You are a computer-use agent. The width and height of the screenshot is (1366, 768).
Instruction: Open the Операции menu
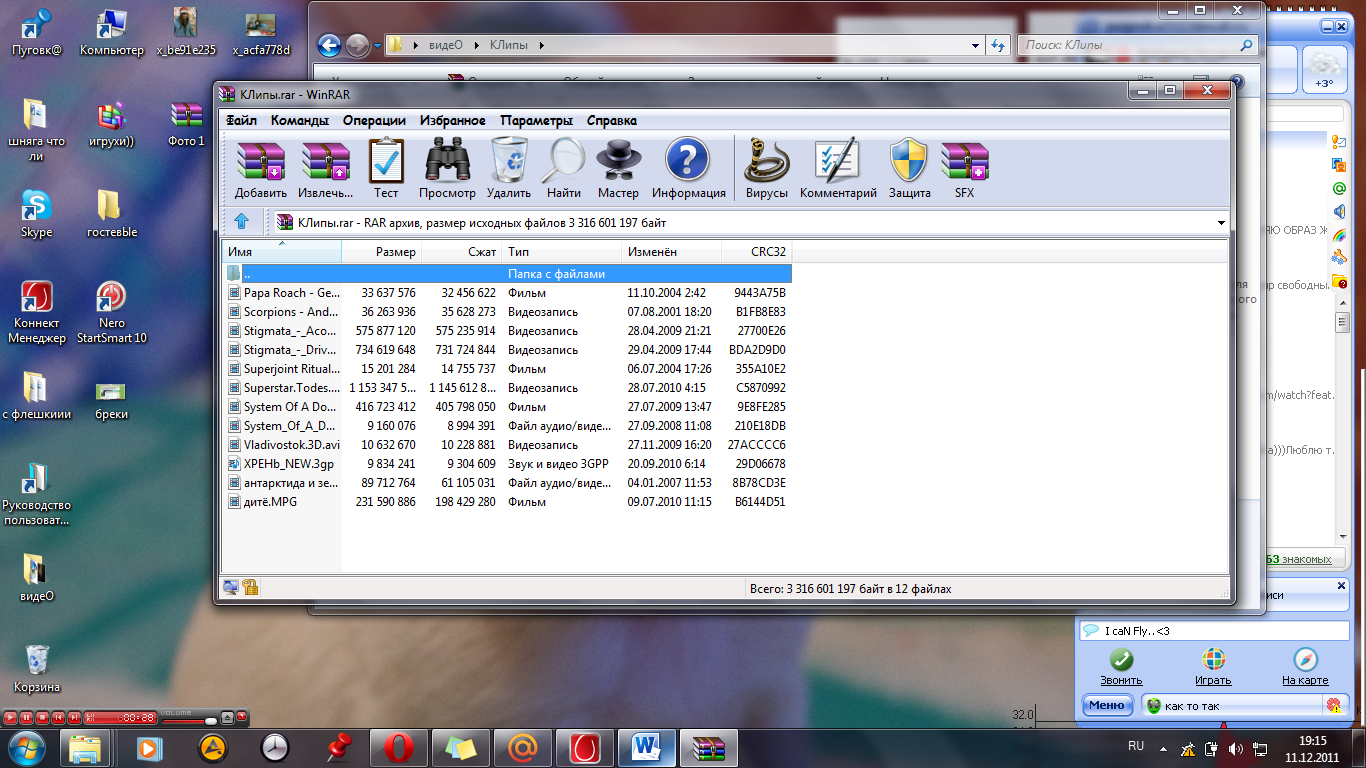374,120
